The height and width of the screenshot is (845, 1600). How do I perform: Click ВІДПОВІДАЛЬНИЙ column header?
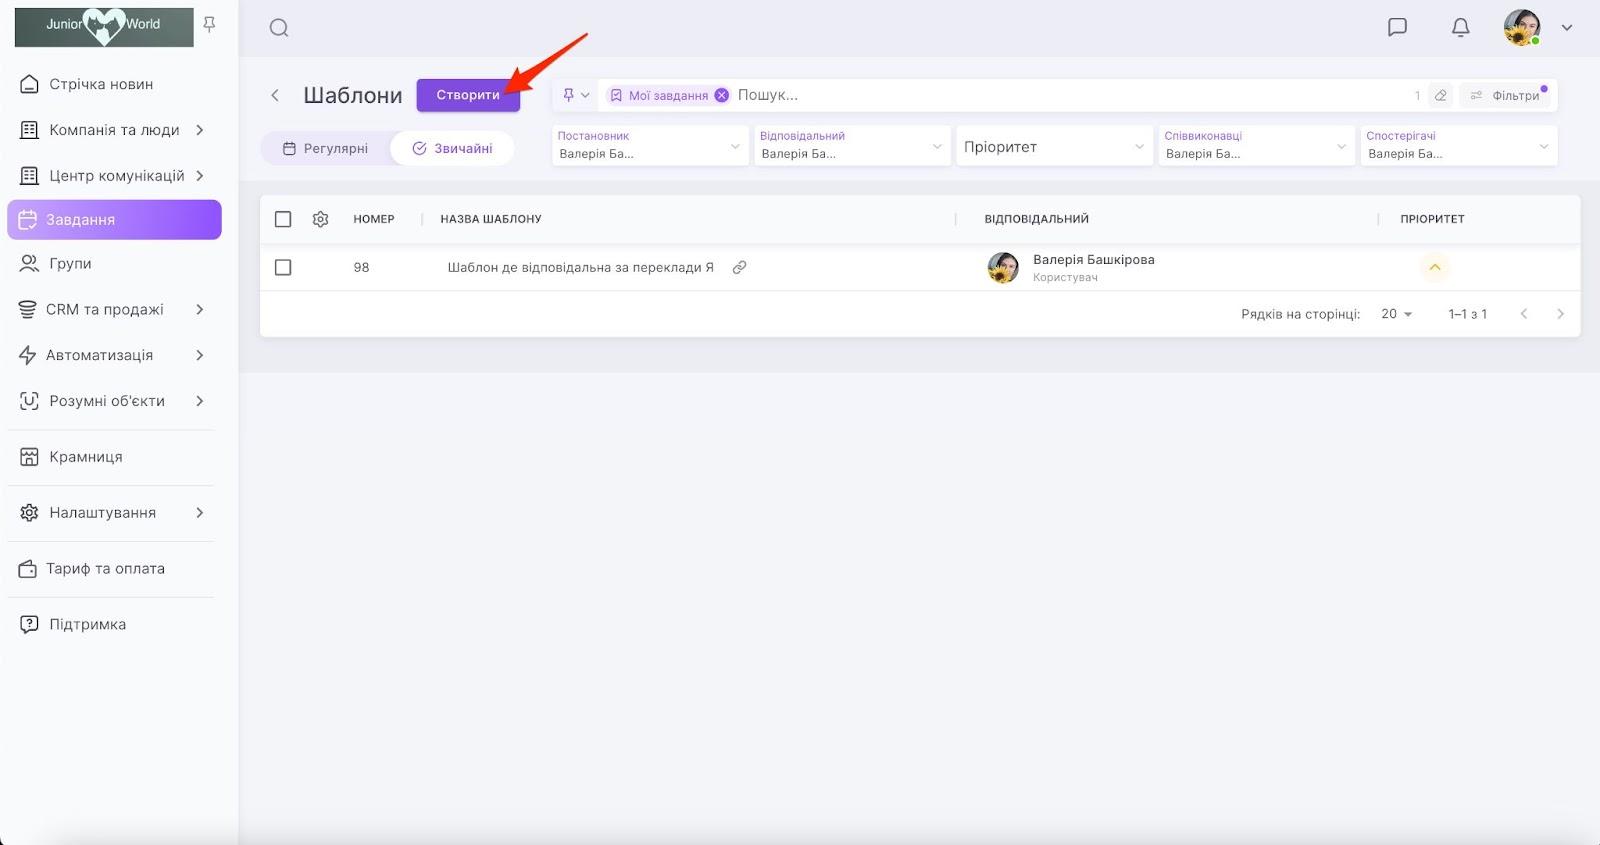1037,219
